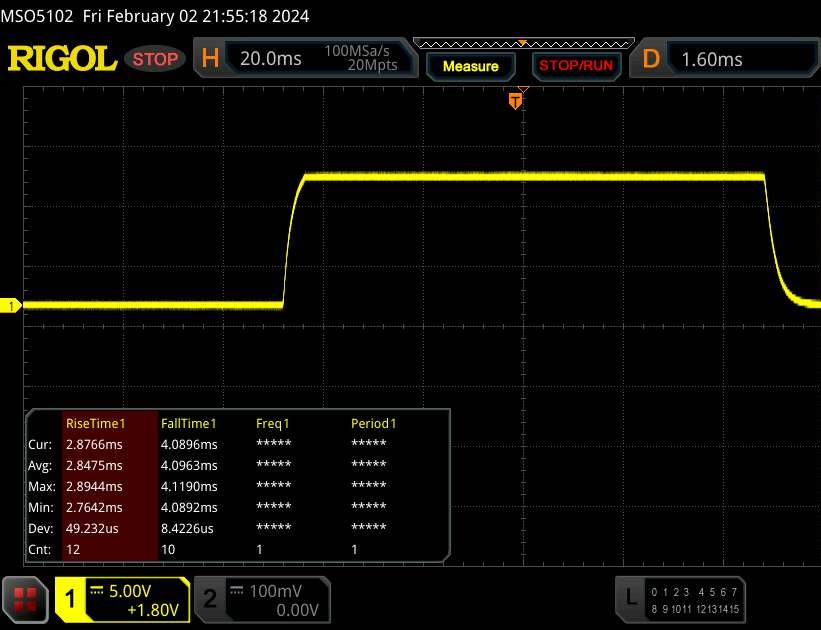821x630 pixels.
Task: Open the logic analyzer L channels panel
Action: point(680,600)
